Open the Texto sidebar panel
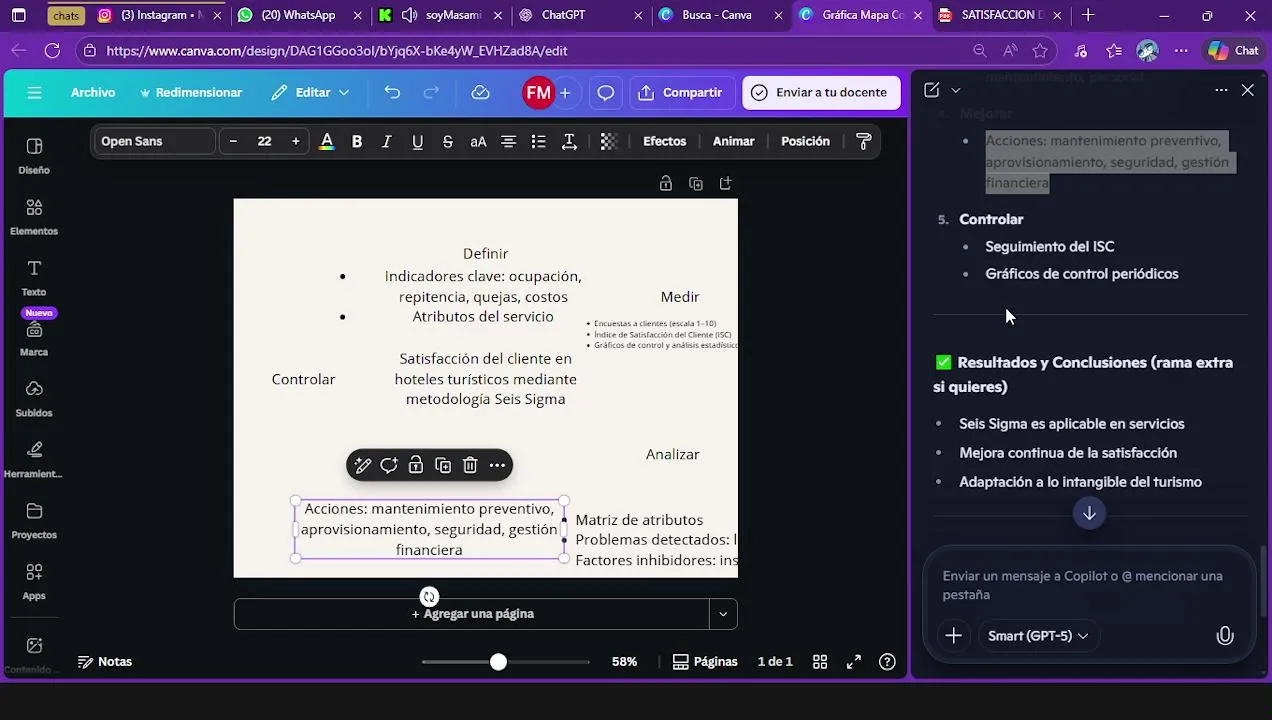 [x=34, y=278]
